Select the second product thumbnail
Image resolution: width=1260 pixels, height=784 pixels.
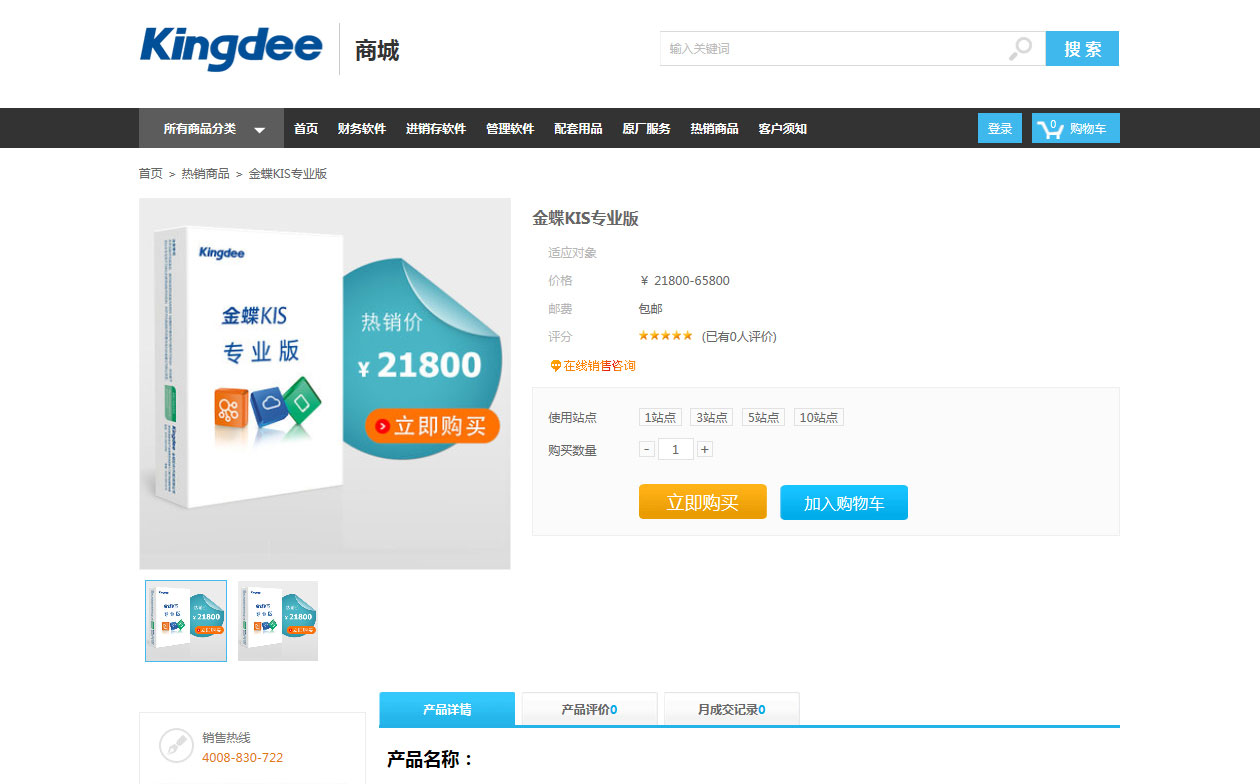(278, 621)
